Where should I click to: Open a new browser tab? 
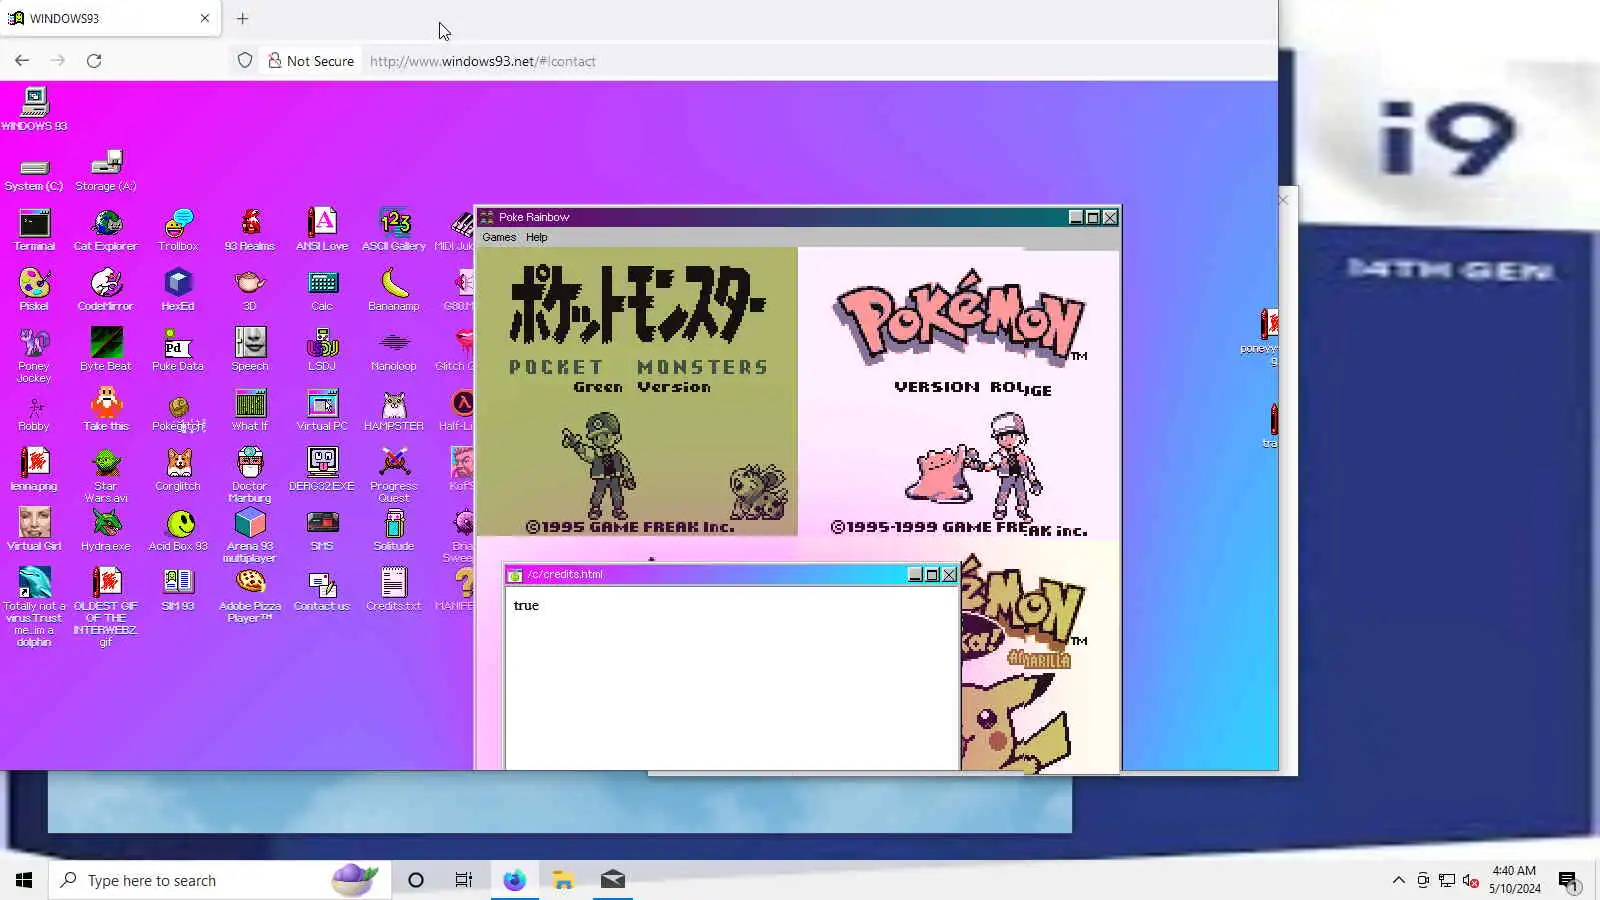pos(242,18)
